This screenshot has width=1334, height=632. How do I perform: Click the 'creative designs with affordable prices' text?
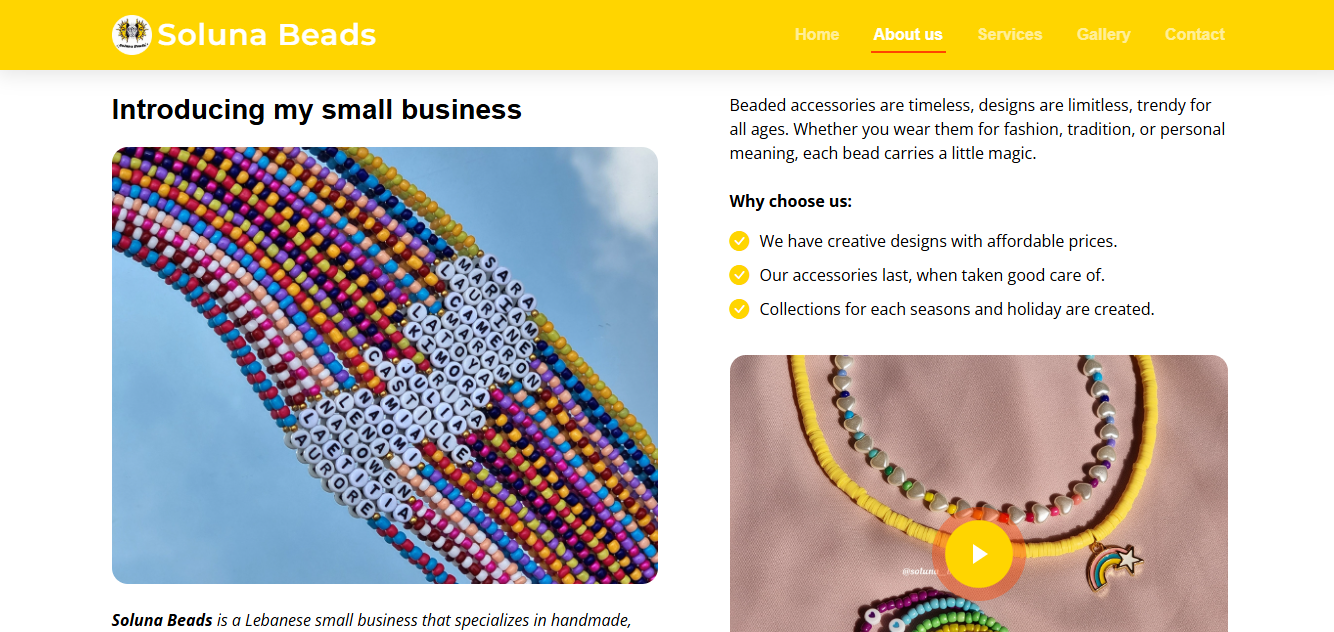(x=937, y=241)
